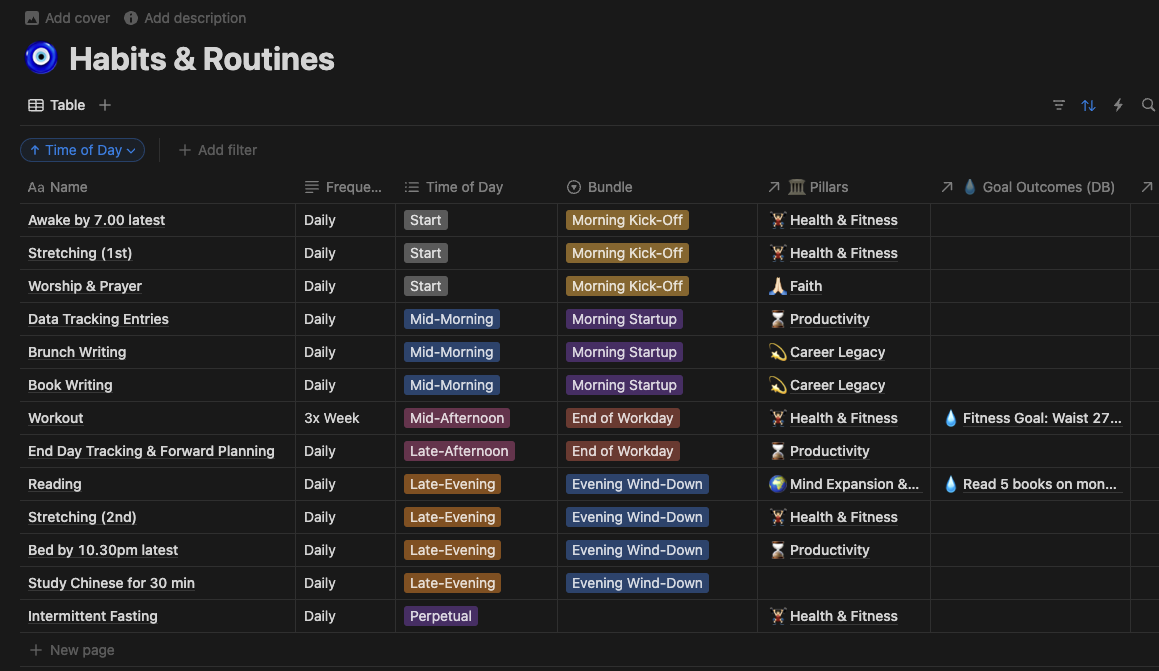Click the purple "Perpetual" tag on Intermittent Fasting

click(440, 616)
